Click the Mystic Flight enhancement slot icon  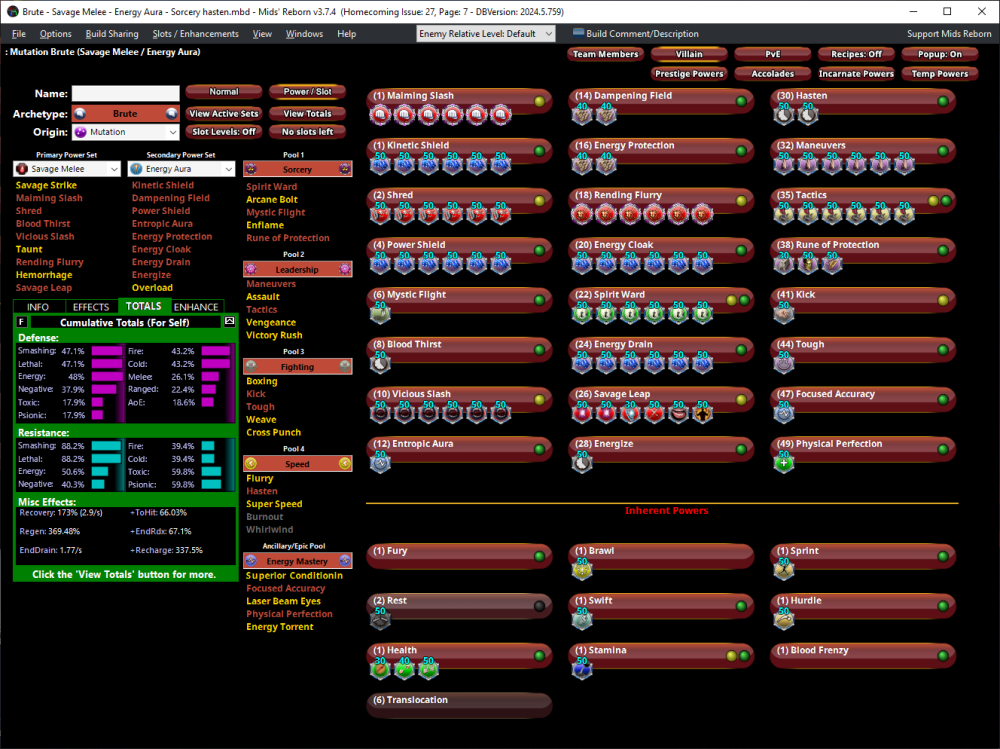[x=380, y=314]
